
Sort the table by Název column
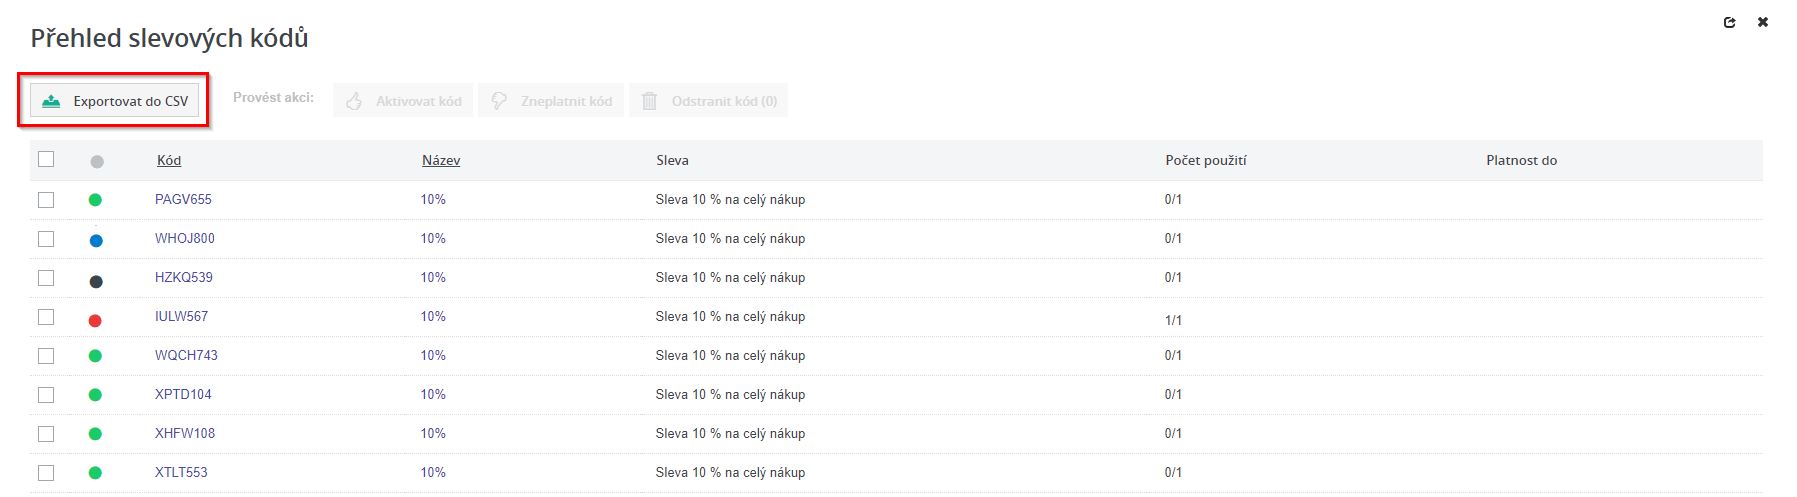pos(441,160)
